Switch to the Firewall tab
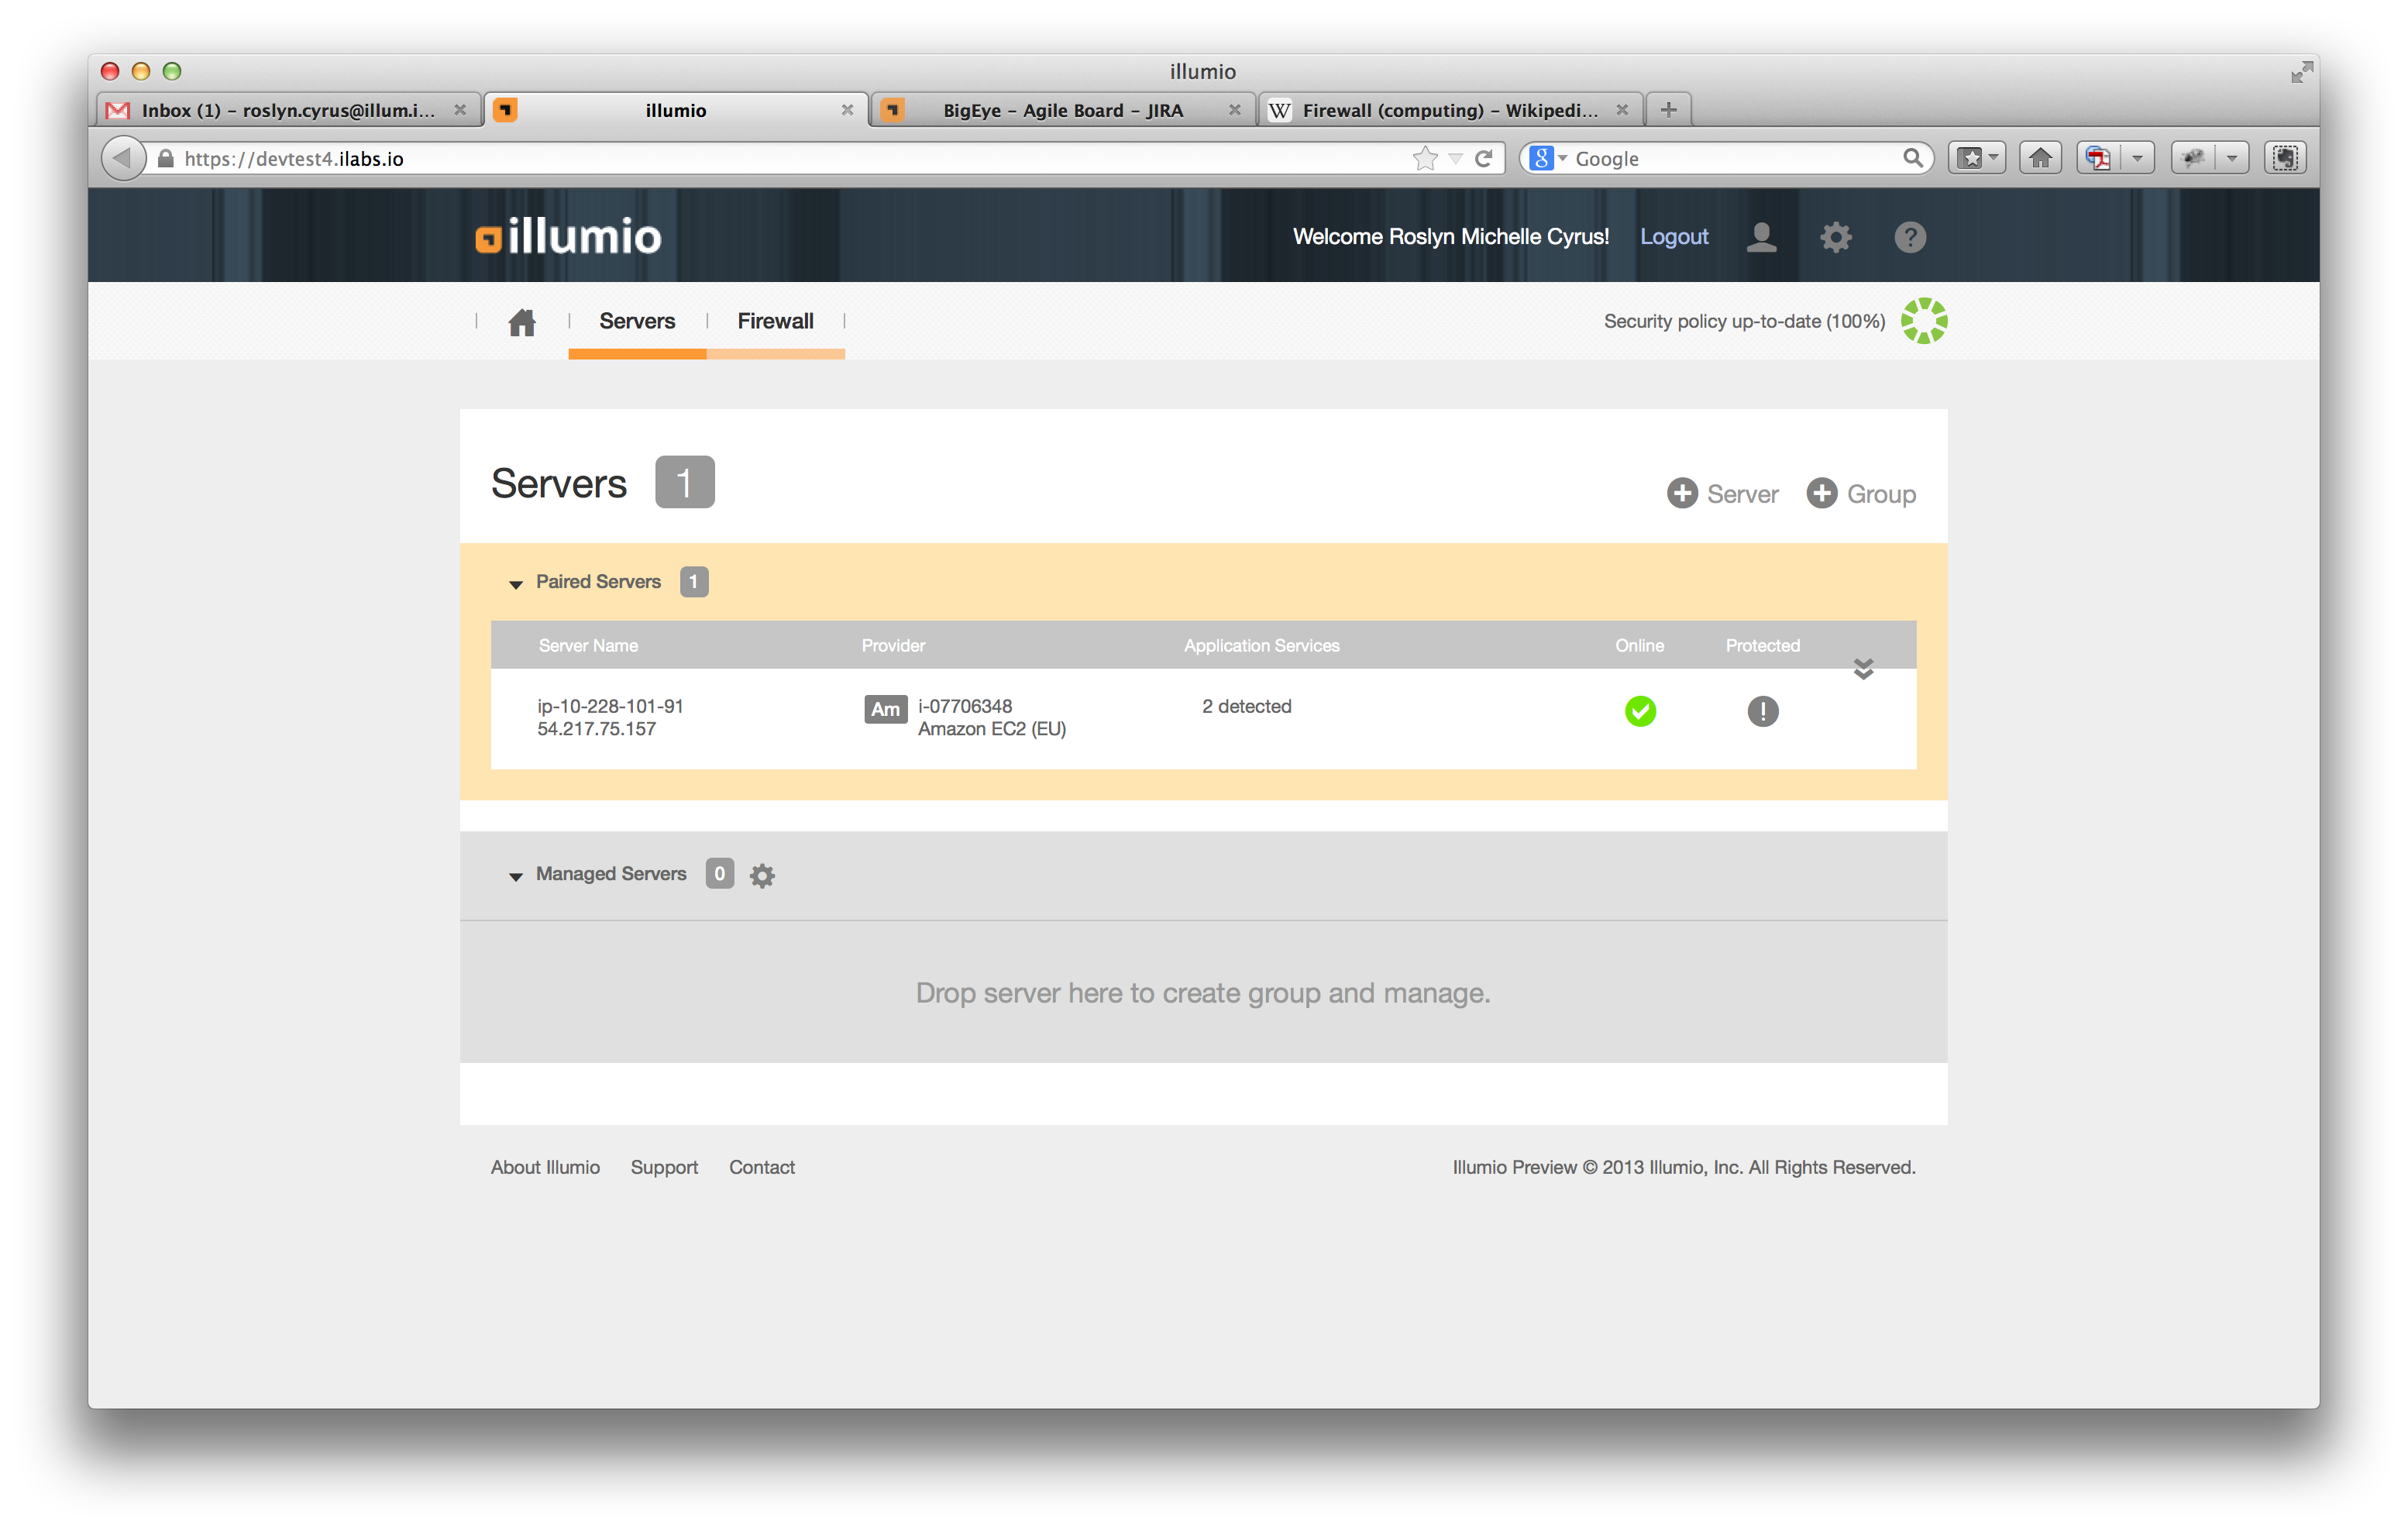2408x1531 pixels. [775, 321]
